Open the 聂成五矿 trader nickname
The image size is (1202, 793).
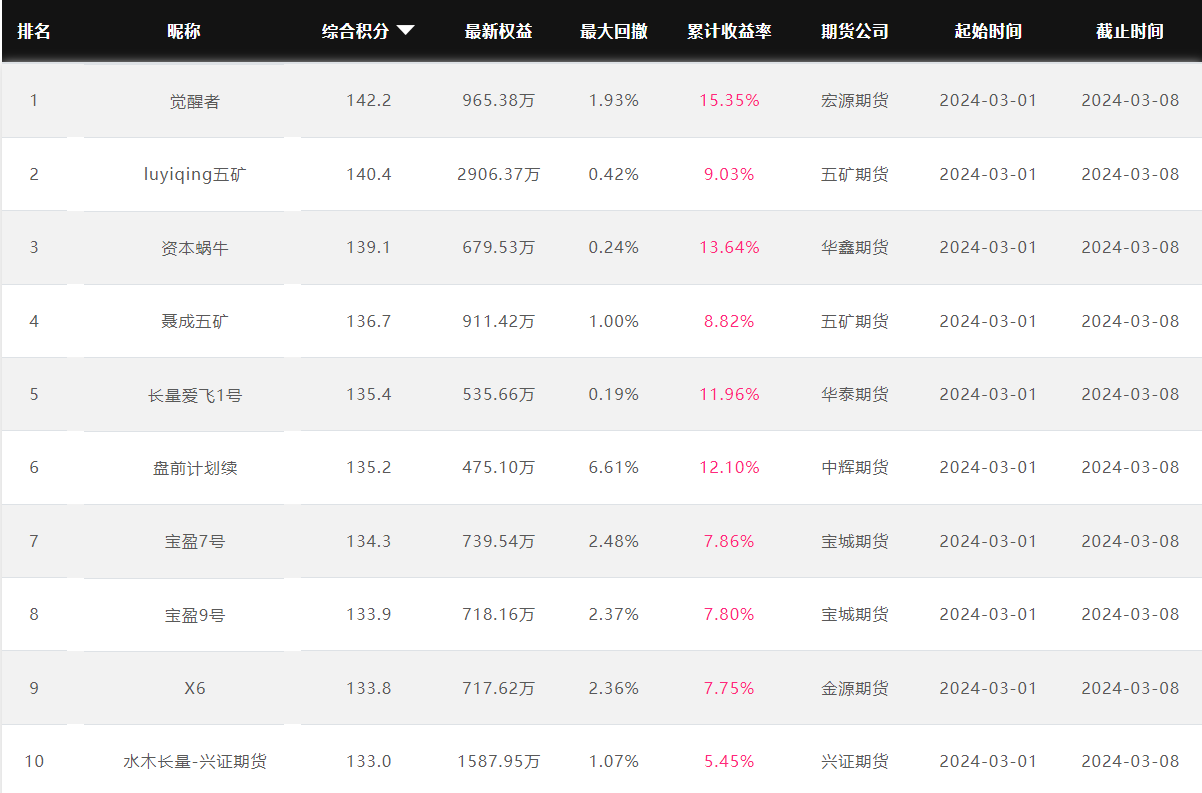click(195, 321)
